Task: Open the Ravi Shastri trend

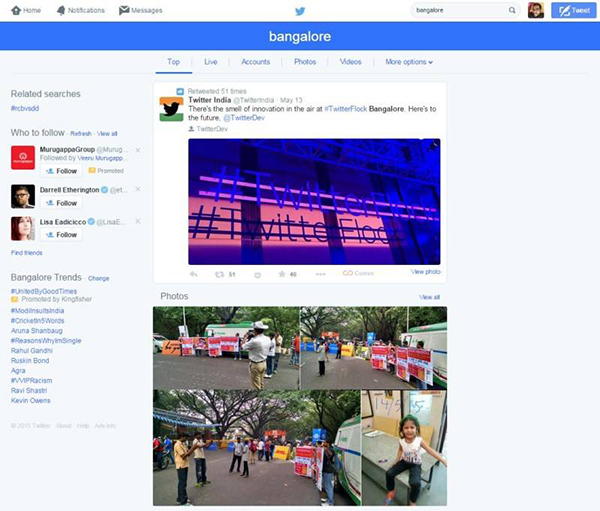Action: click(29, 390)
